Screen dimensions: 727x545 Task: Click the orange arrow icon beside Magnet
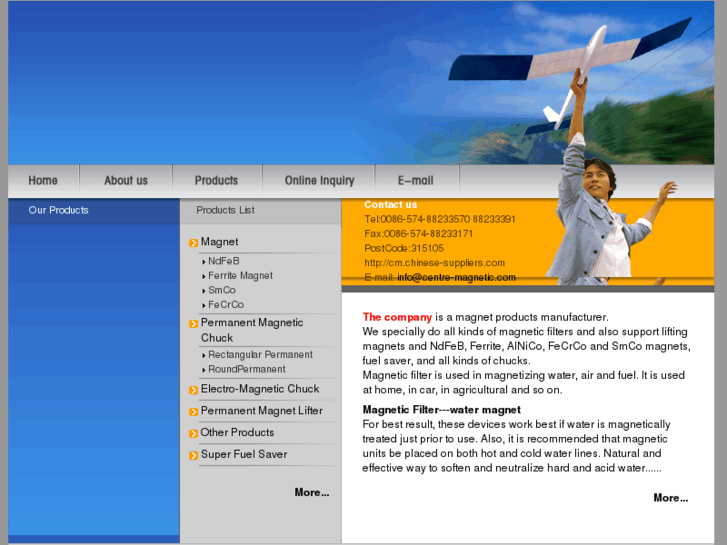[x=193, y=243]
